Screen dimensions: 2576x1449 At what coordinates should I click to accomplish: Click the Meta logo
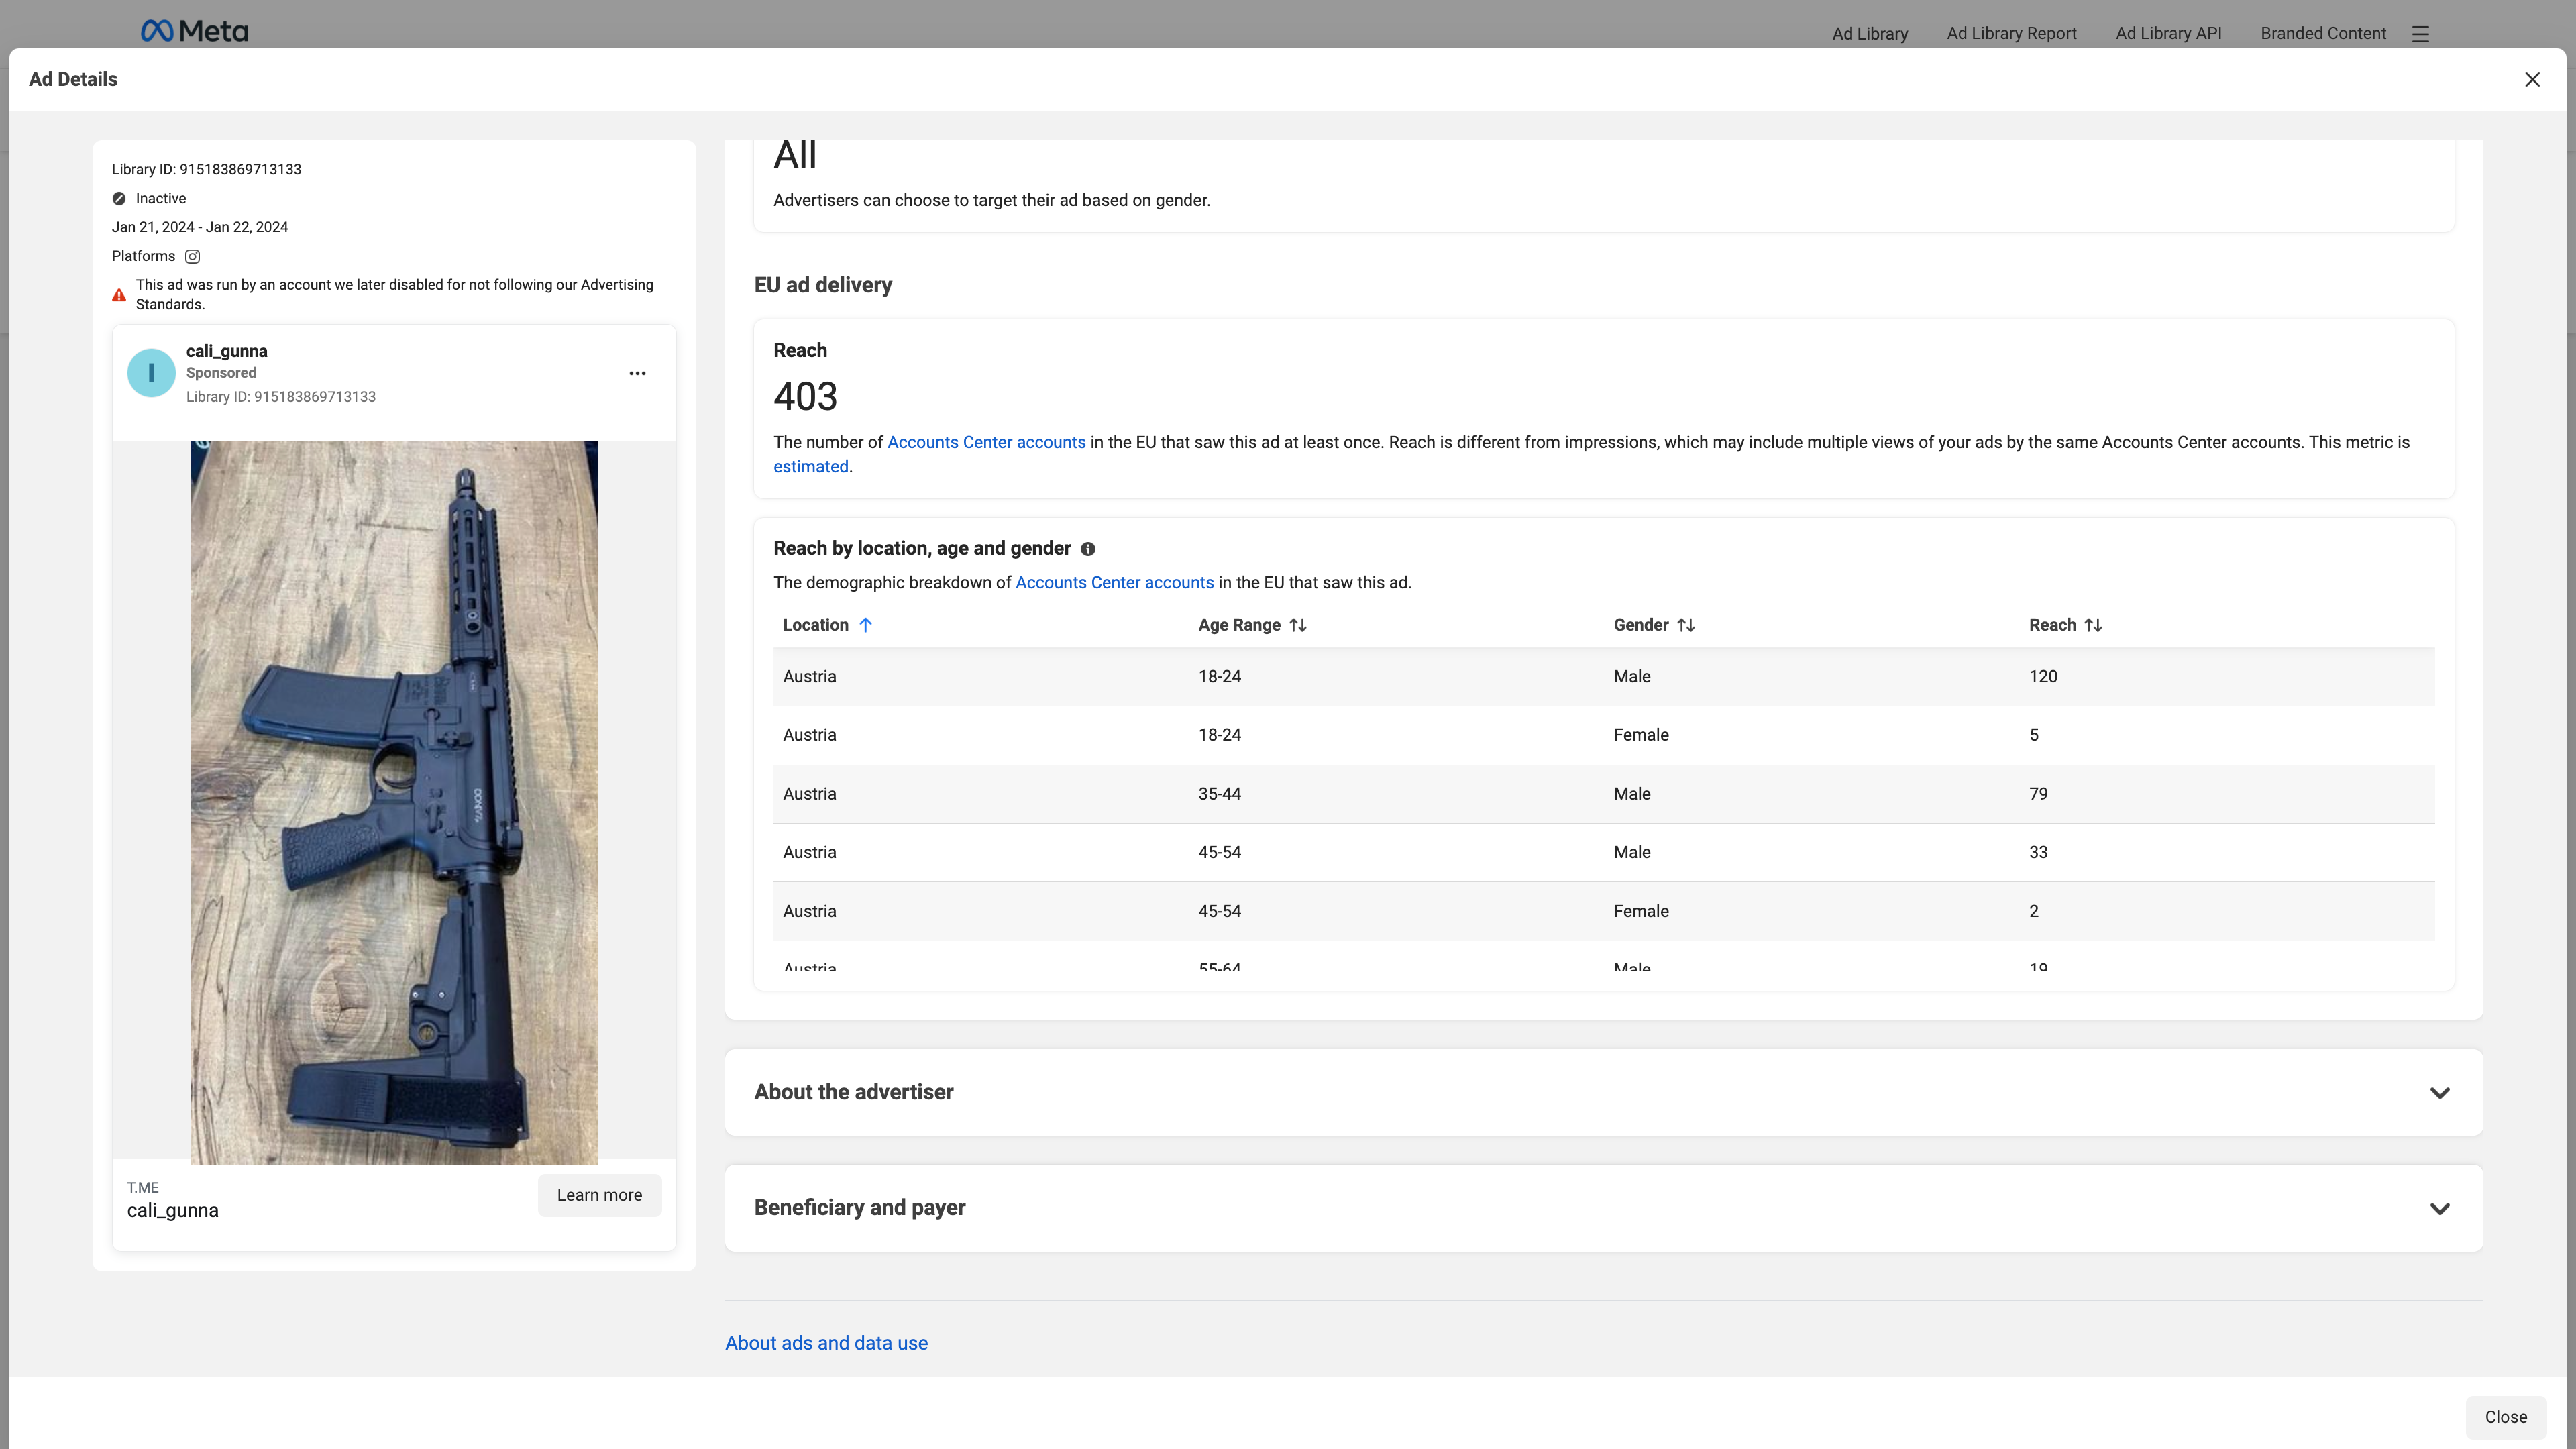click(194, 31)
